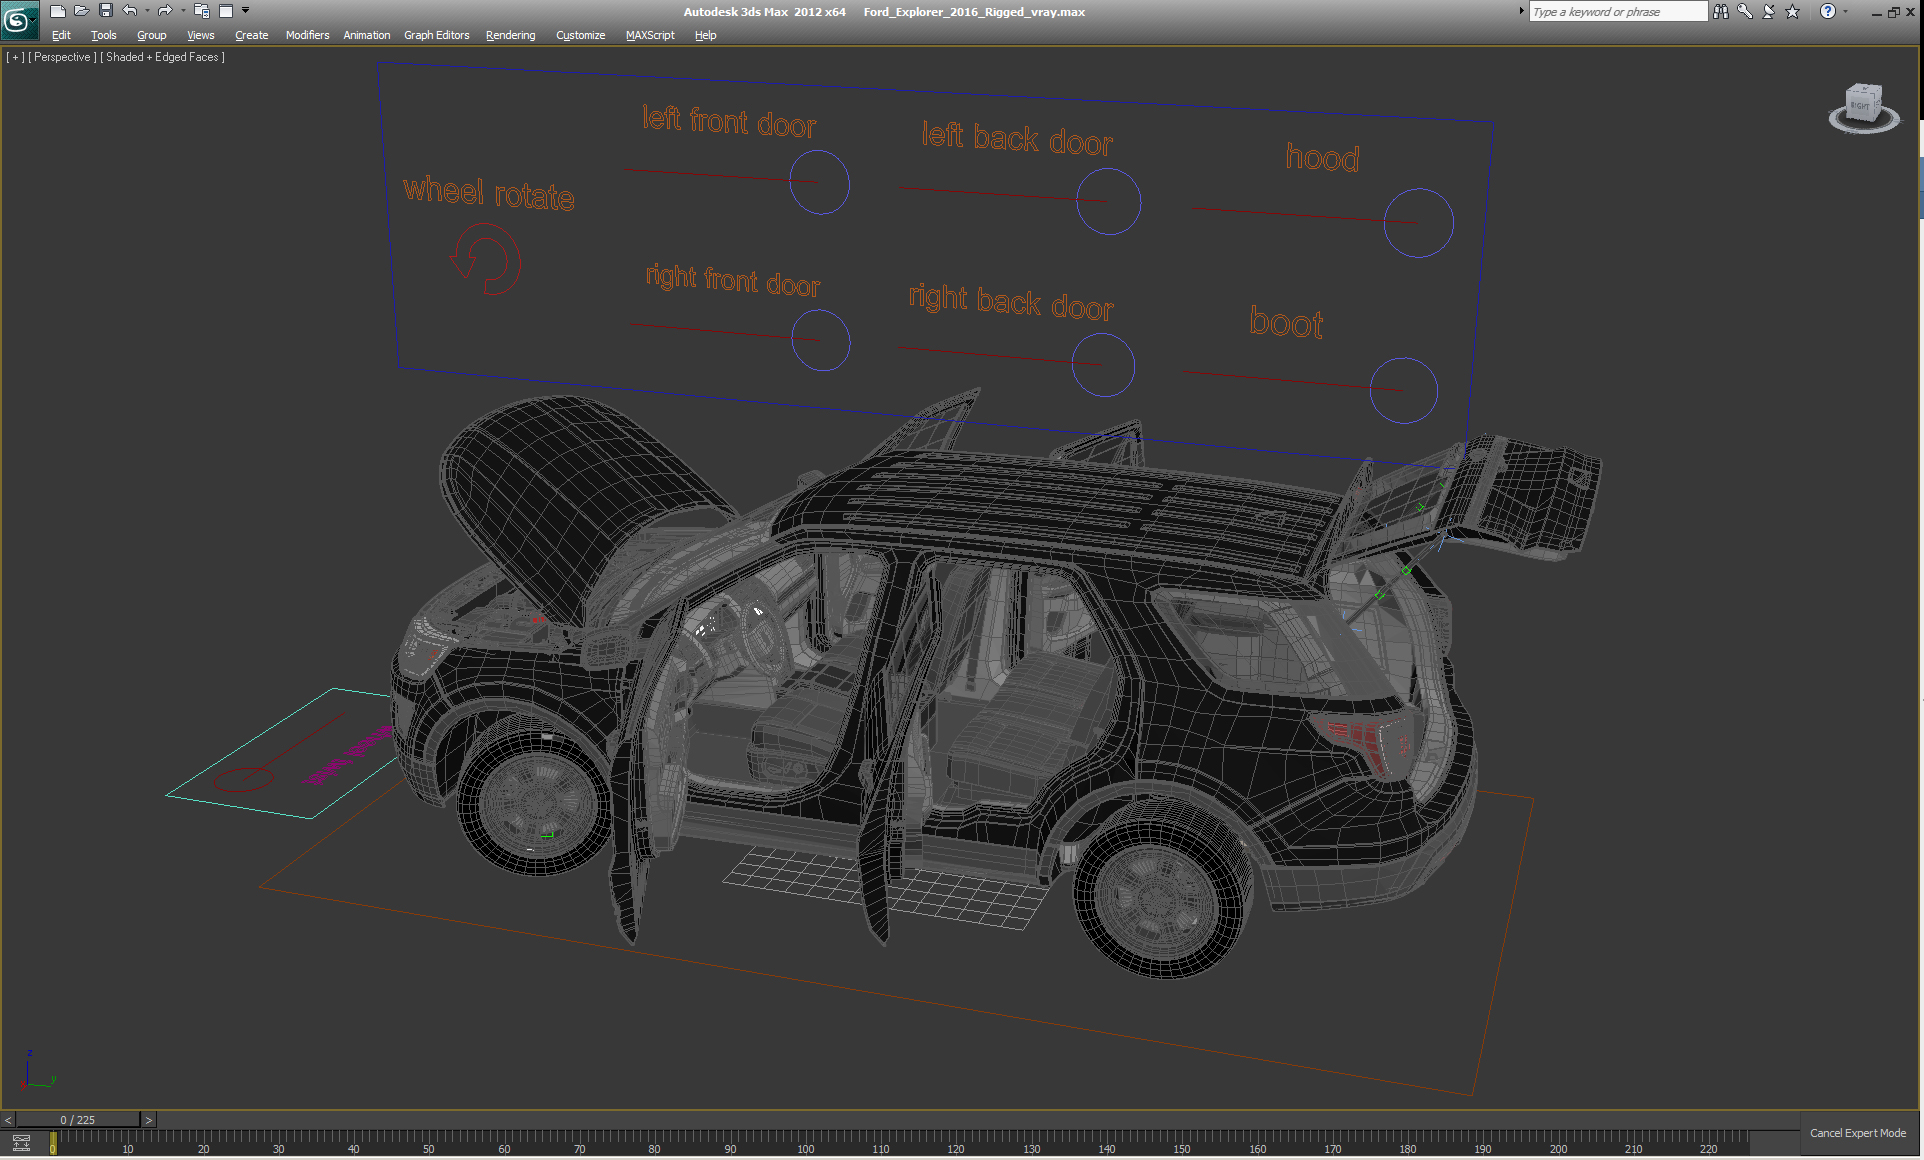Click the ViewCube in the viewport corner

(x=1864, y=102)
